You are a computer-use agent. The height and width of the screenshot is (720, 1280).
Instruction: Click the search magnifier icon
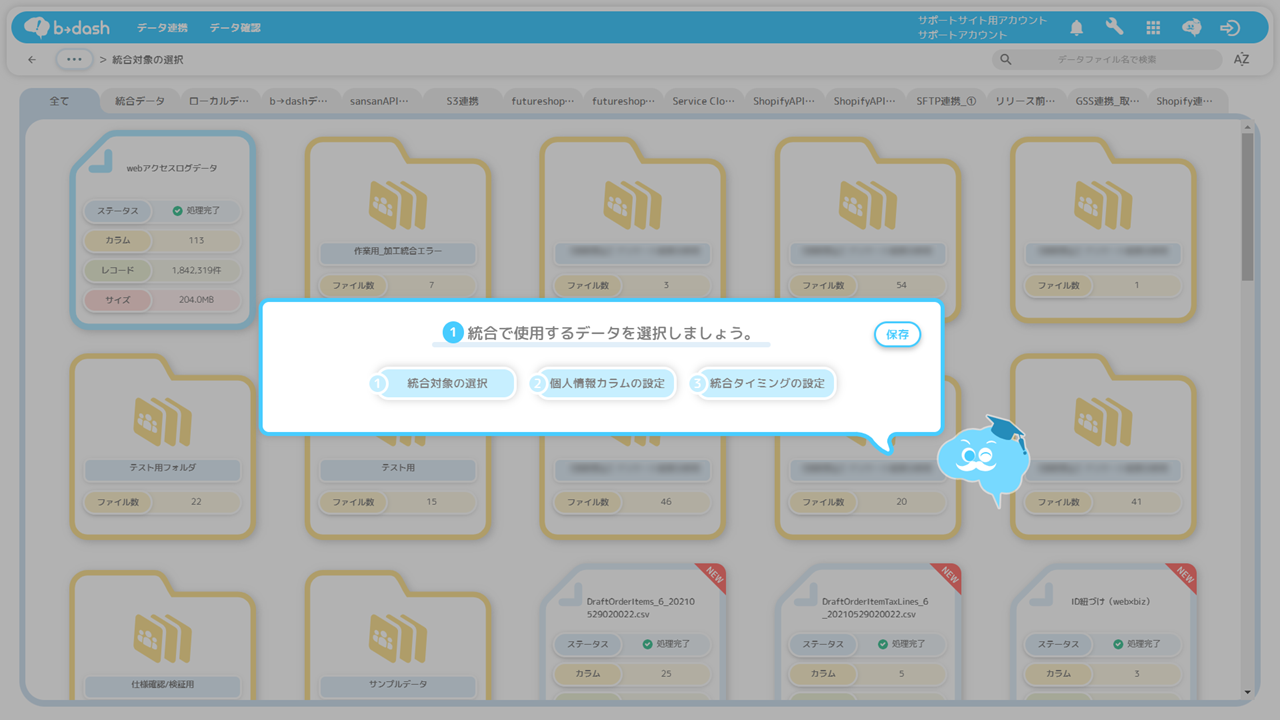1007,60
